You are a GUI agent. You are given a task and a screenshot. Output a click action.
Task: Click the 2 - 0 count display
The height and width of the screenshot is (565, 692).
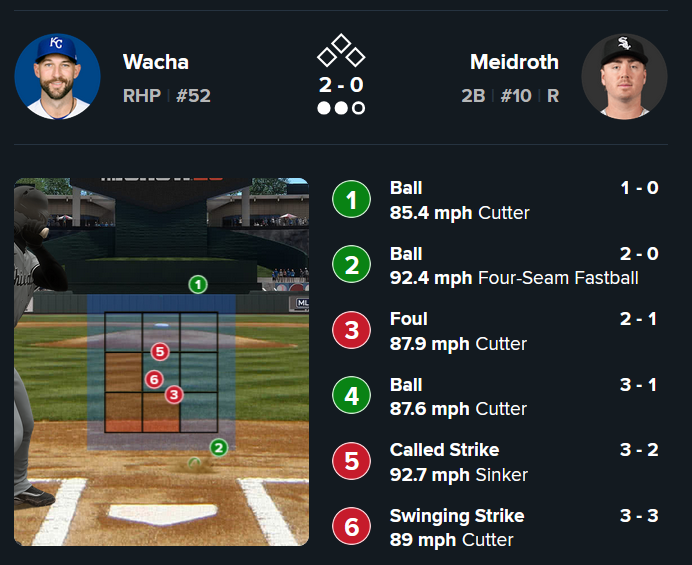(x=341, y=85)
